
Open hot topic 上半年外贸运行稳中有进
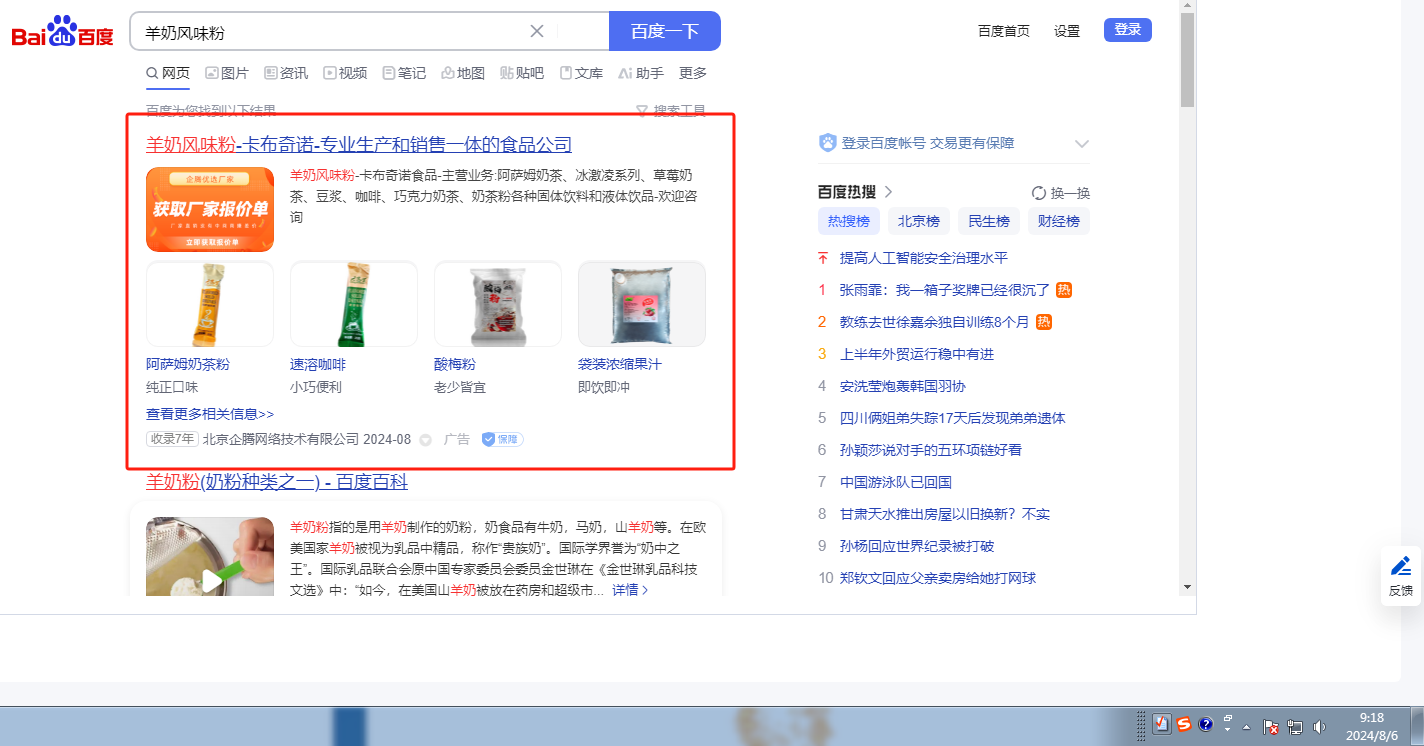(x=917, y=354)
